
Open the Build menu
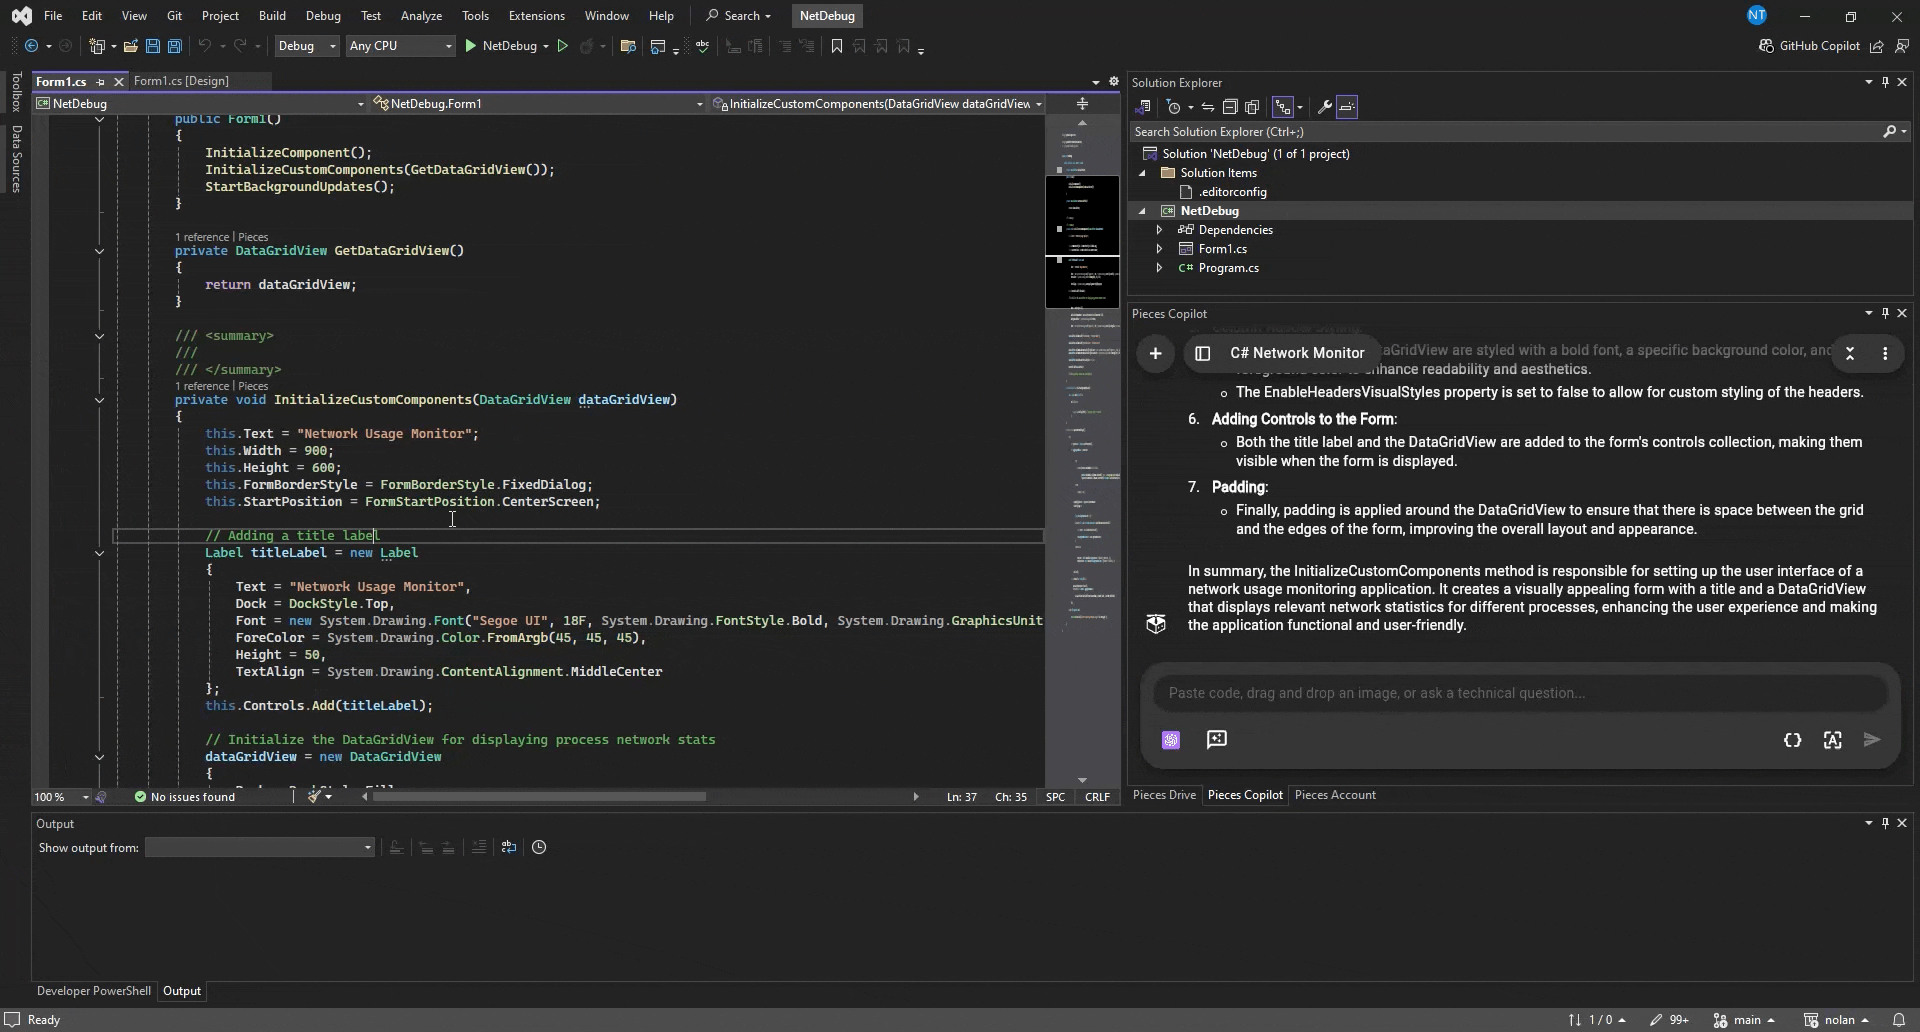[272, 16]
